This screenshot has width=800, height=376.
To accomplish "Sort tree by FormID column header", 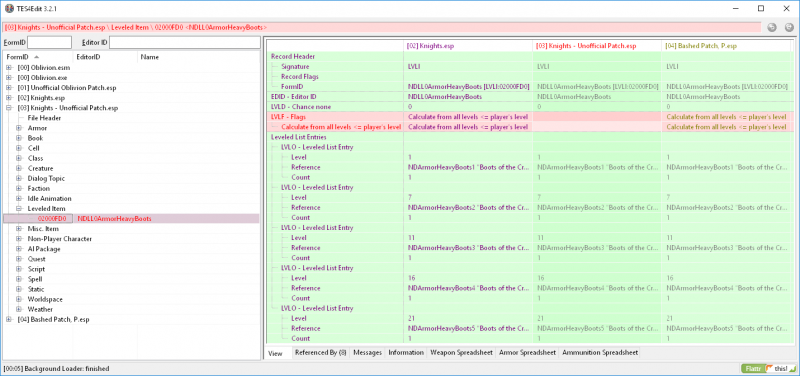I will [37, 57].
